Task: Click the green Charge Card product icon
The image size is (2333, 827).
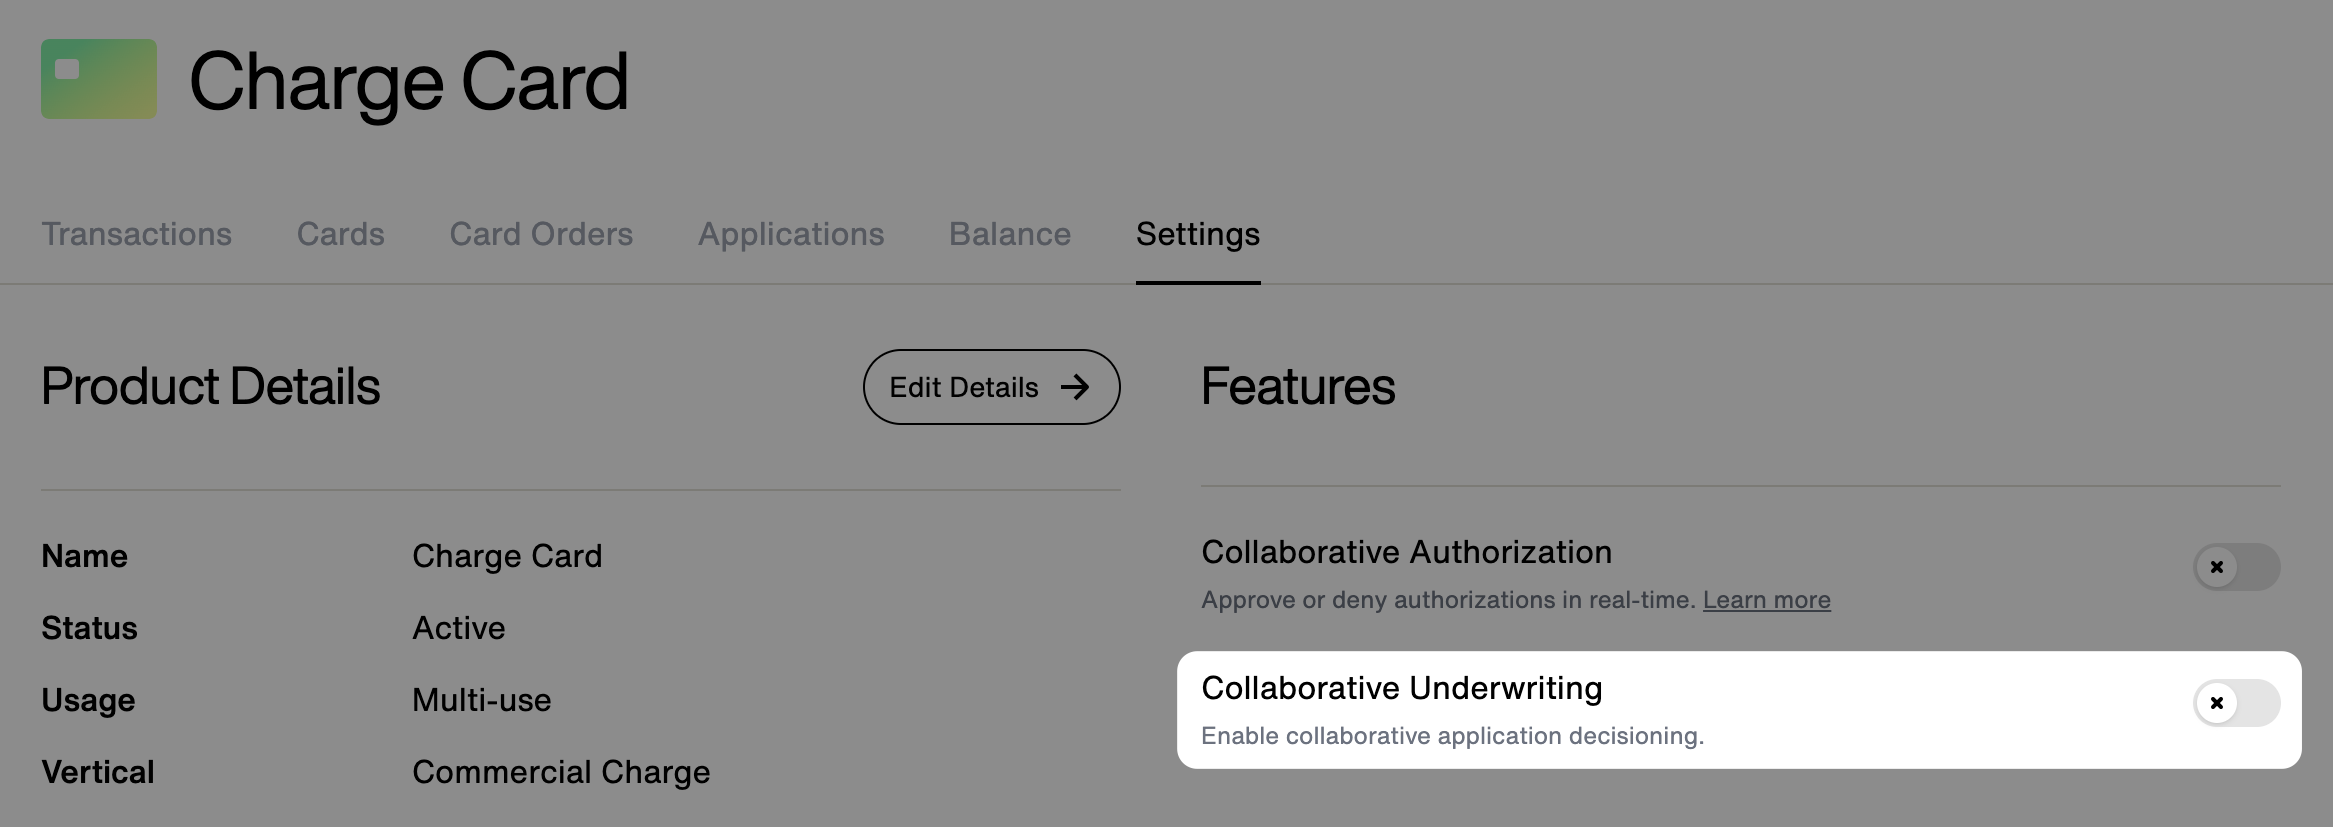Action: tap(98, 79)
